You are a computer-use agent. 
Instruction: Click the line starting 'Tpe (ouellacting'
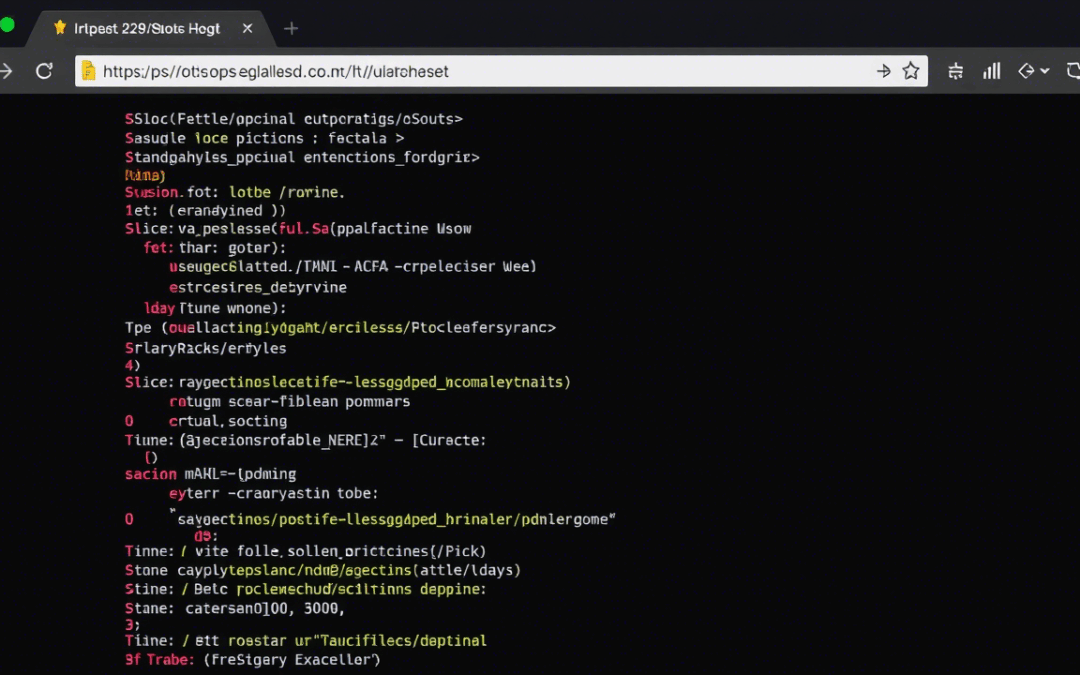pyautogui.click(x=340, y=328)
